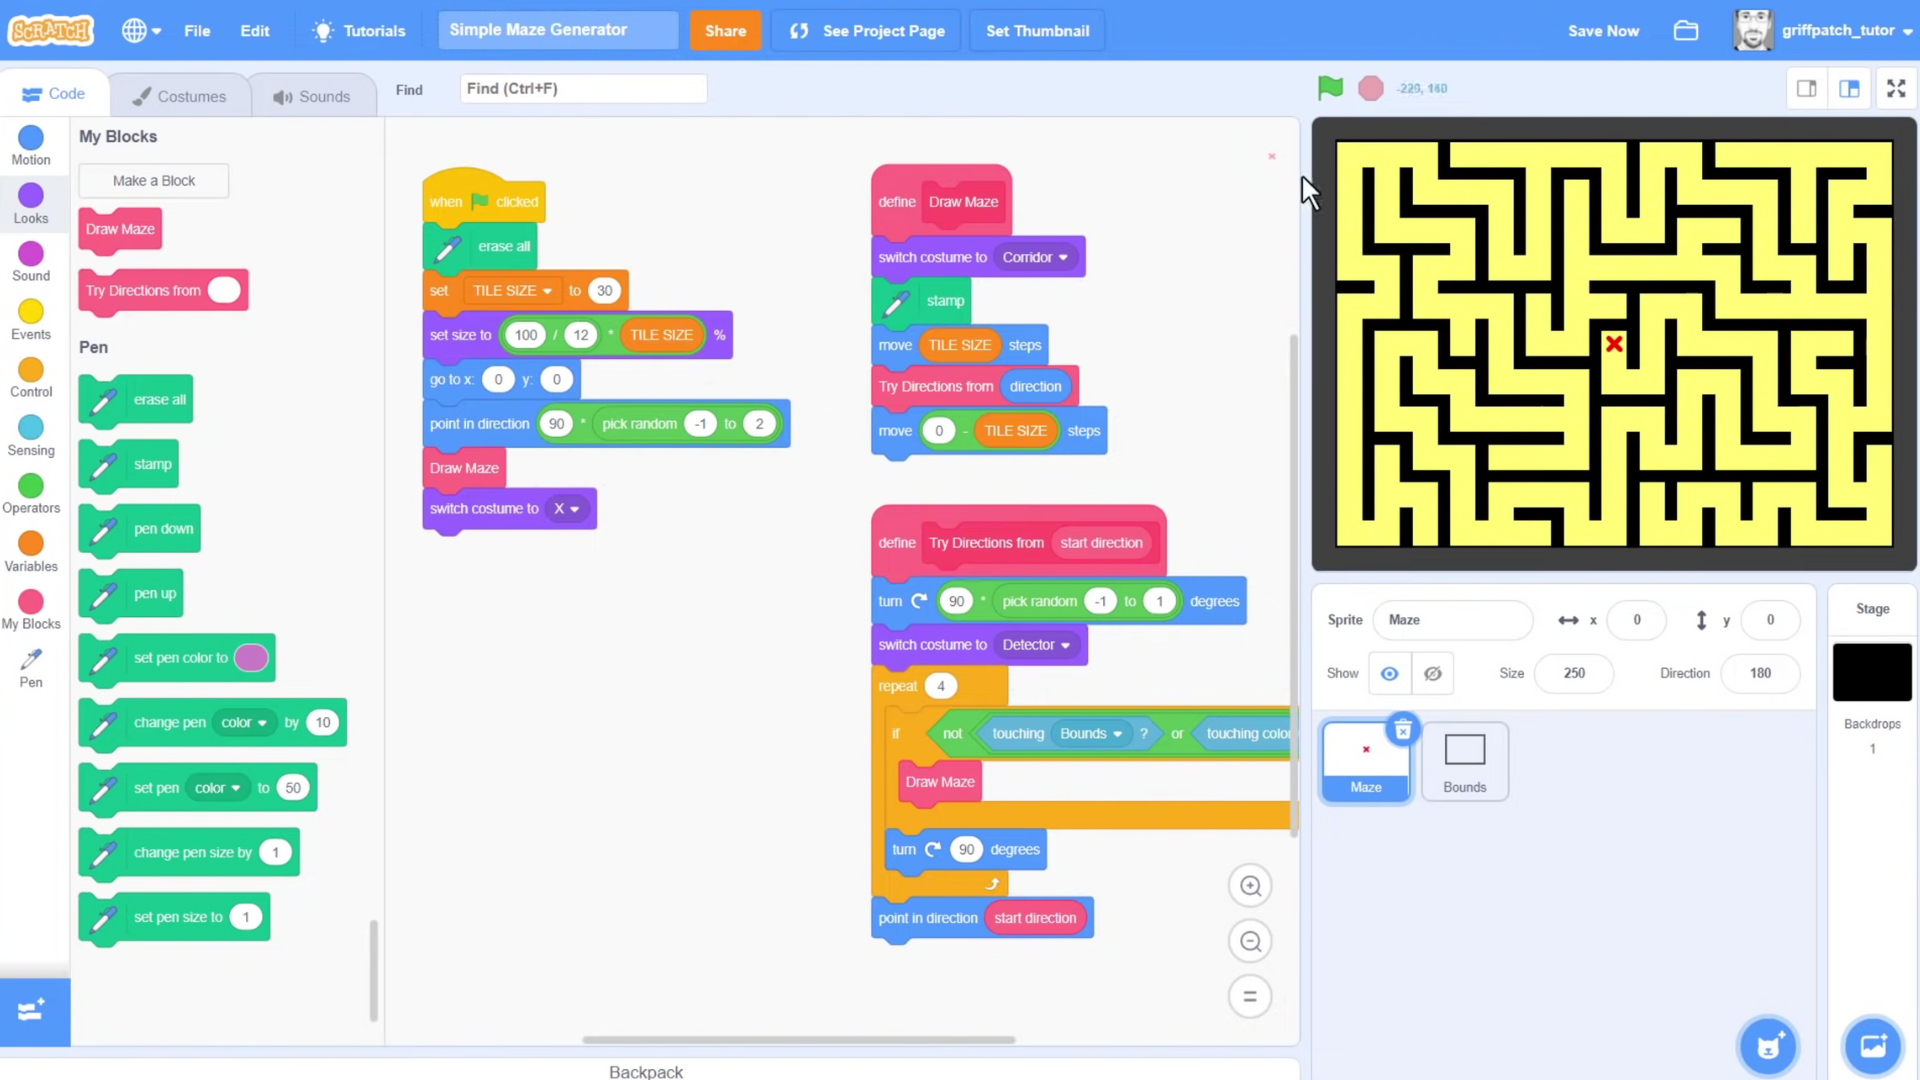Viewport: 1920px width, 1080px height.
Task: Select the erase all pen block
Action: [x=136, y=400]
